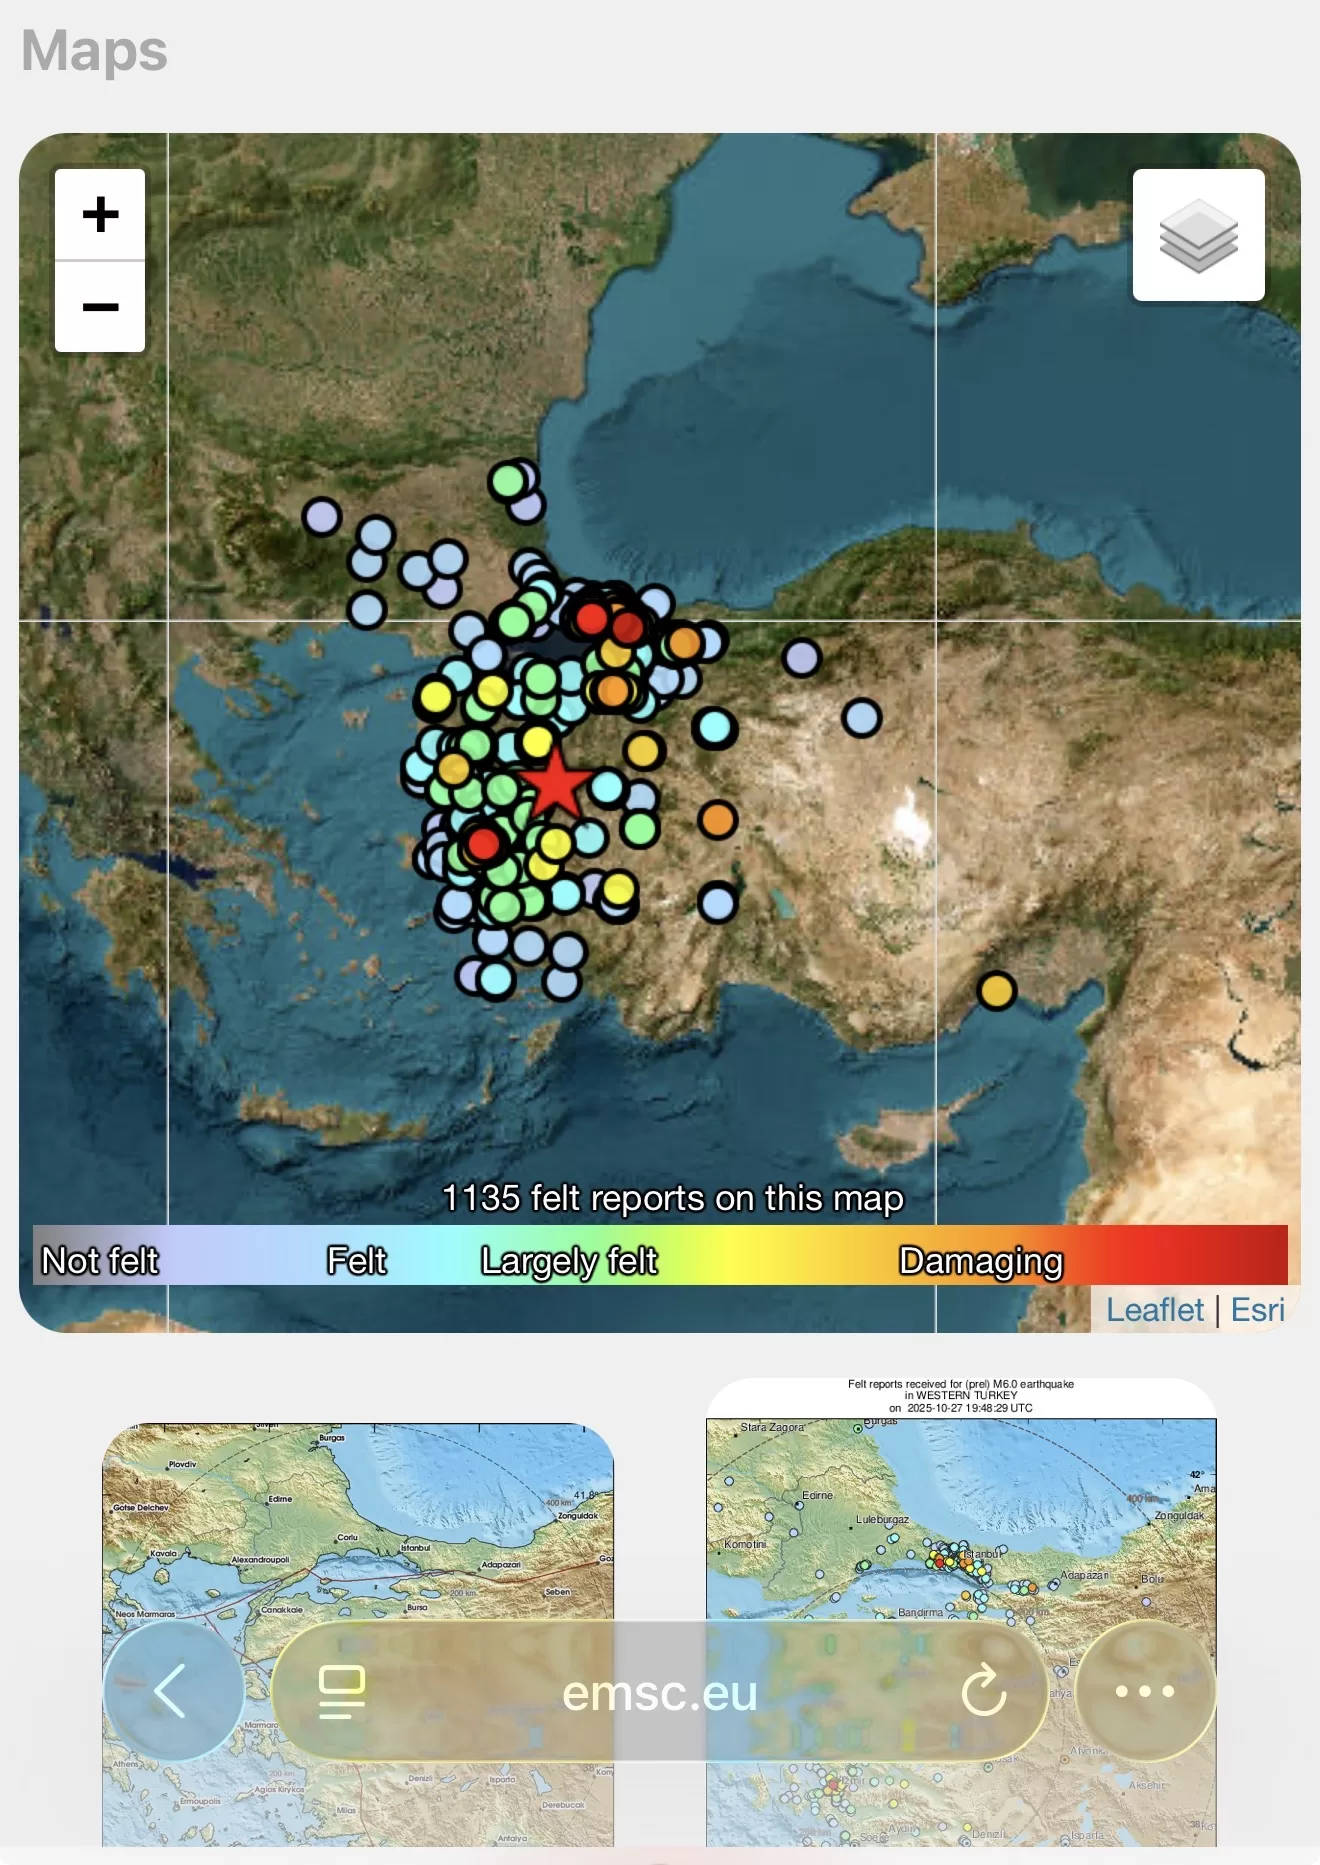Reload the emsc.eu page
This screenshot has width=1320, height=1865.
click(x=983, y=1691)
